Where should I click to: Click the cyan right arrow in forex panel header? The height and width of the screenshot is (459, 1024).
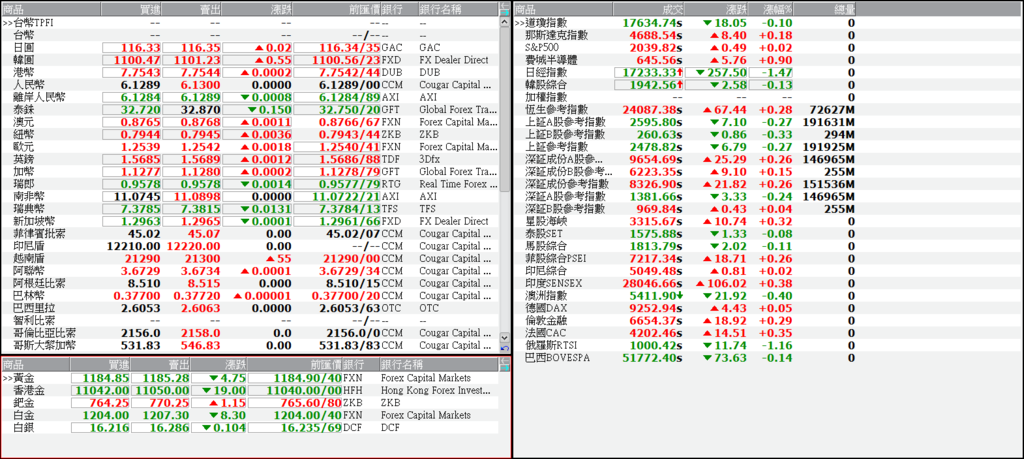pyautogui.click(x=505, y=12)
